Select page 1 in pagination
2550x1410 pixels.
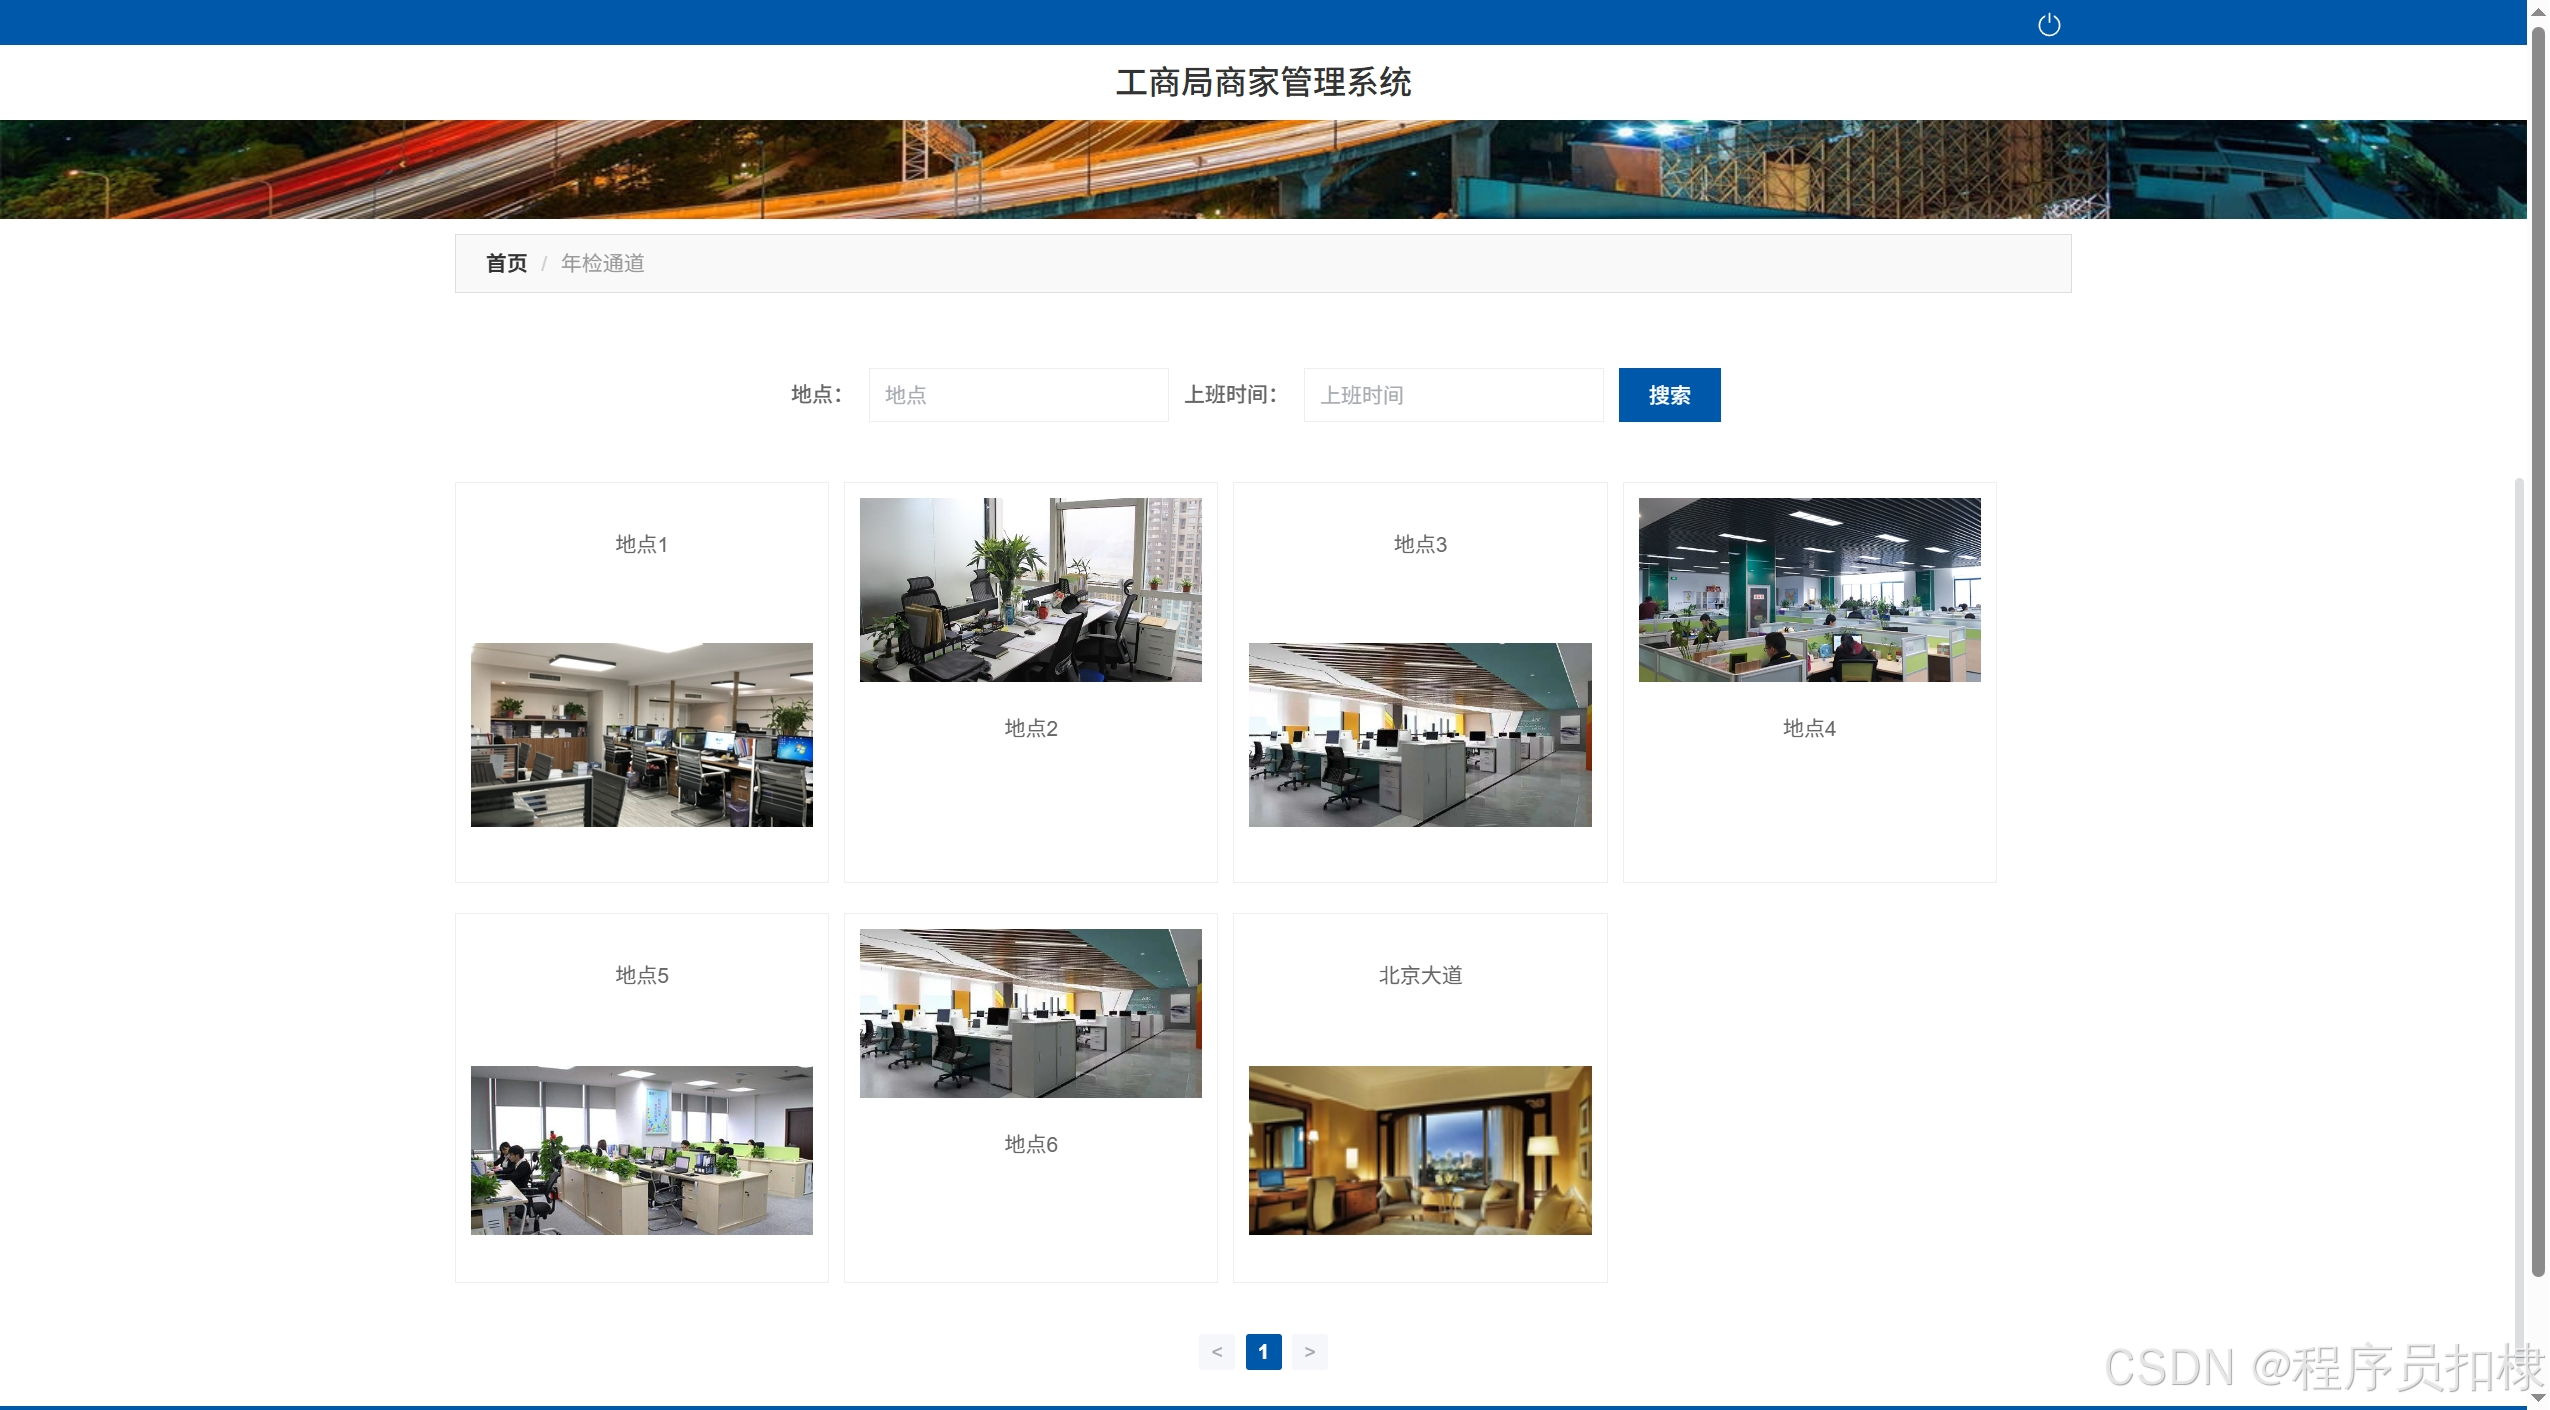tap(1263, 1352)
